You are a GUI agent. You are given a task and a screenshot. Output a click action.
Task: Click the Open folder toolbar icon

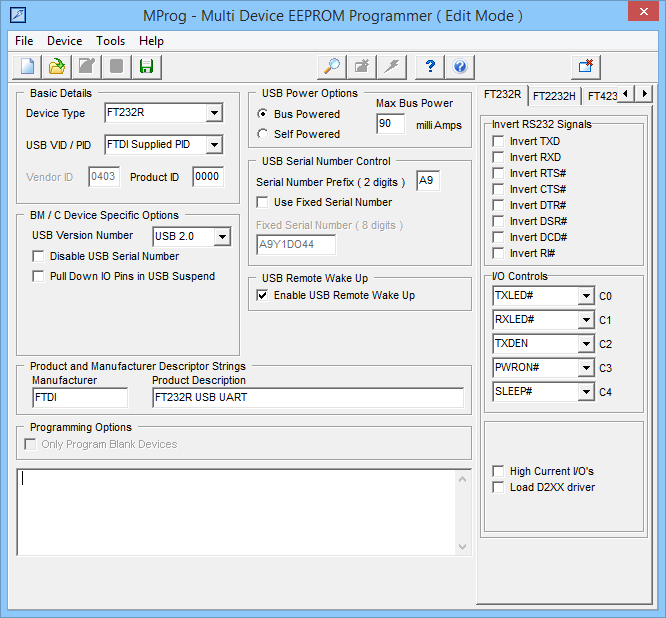[x=57, y=67]
